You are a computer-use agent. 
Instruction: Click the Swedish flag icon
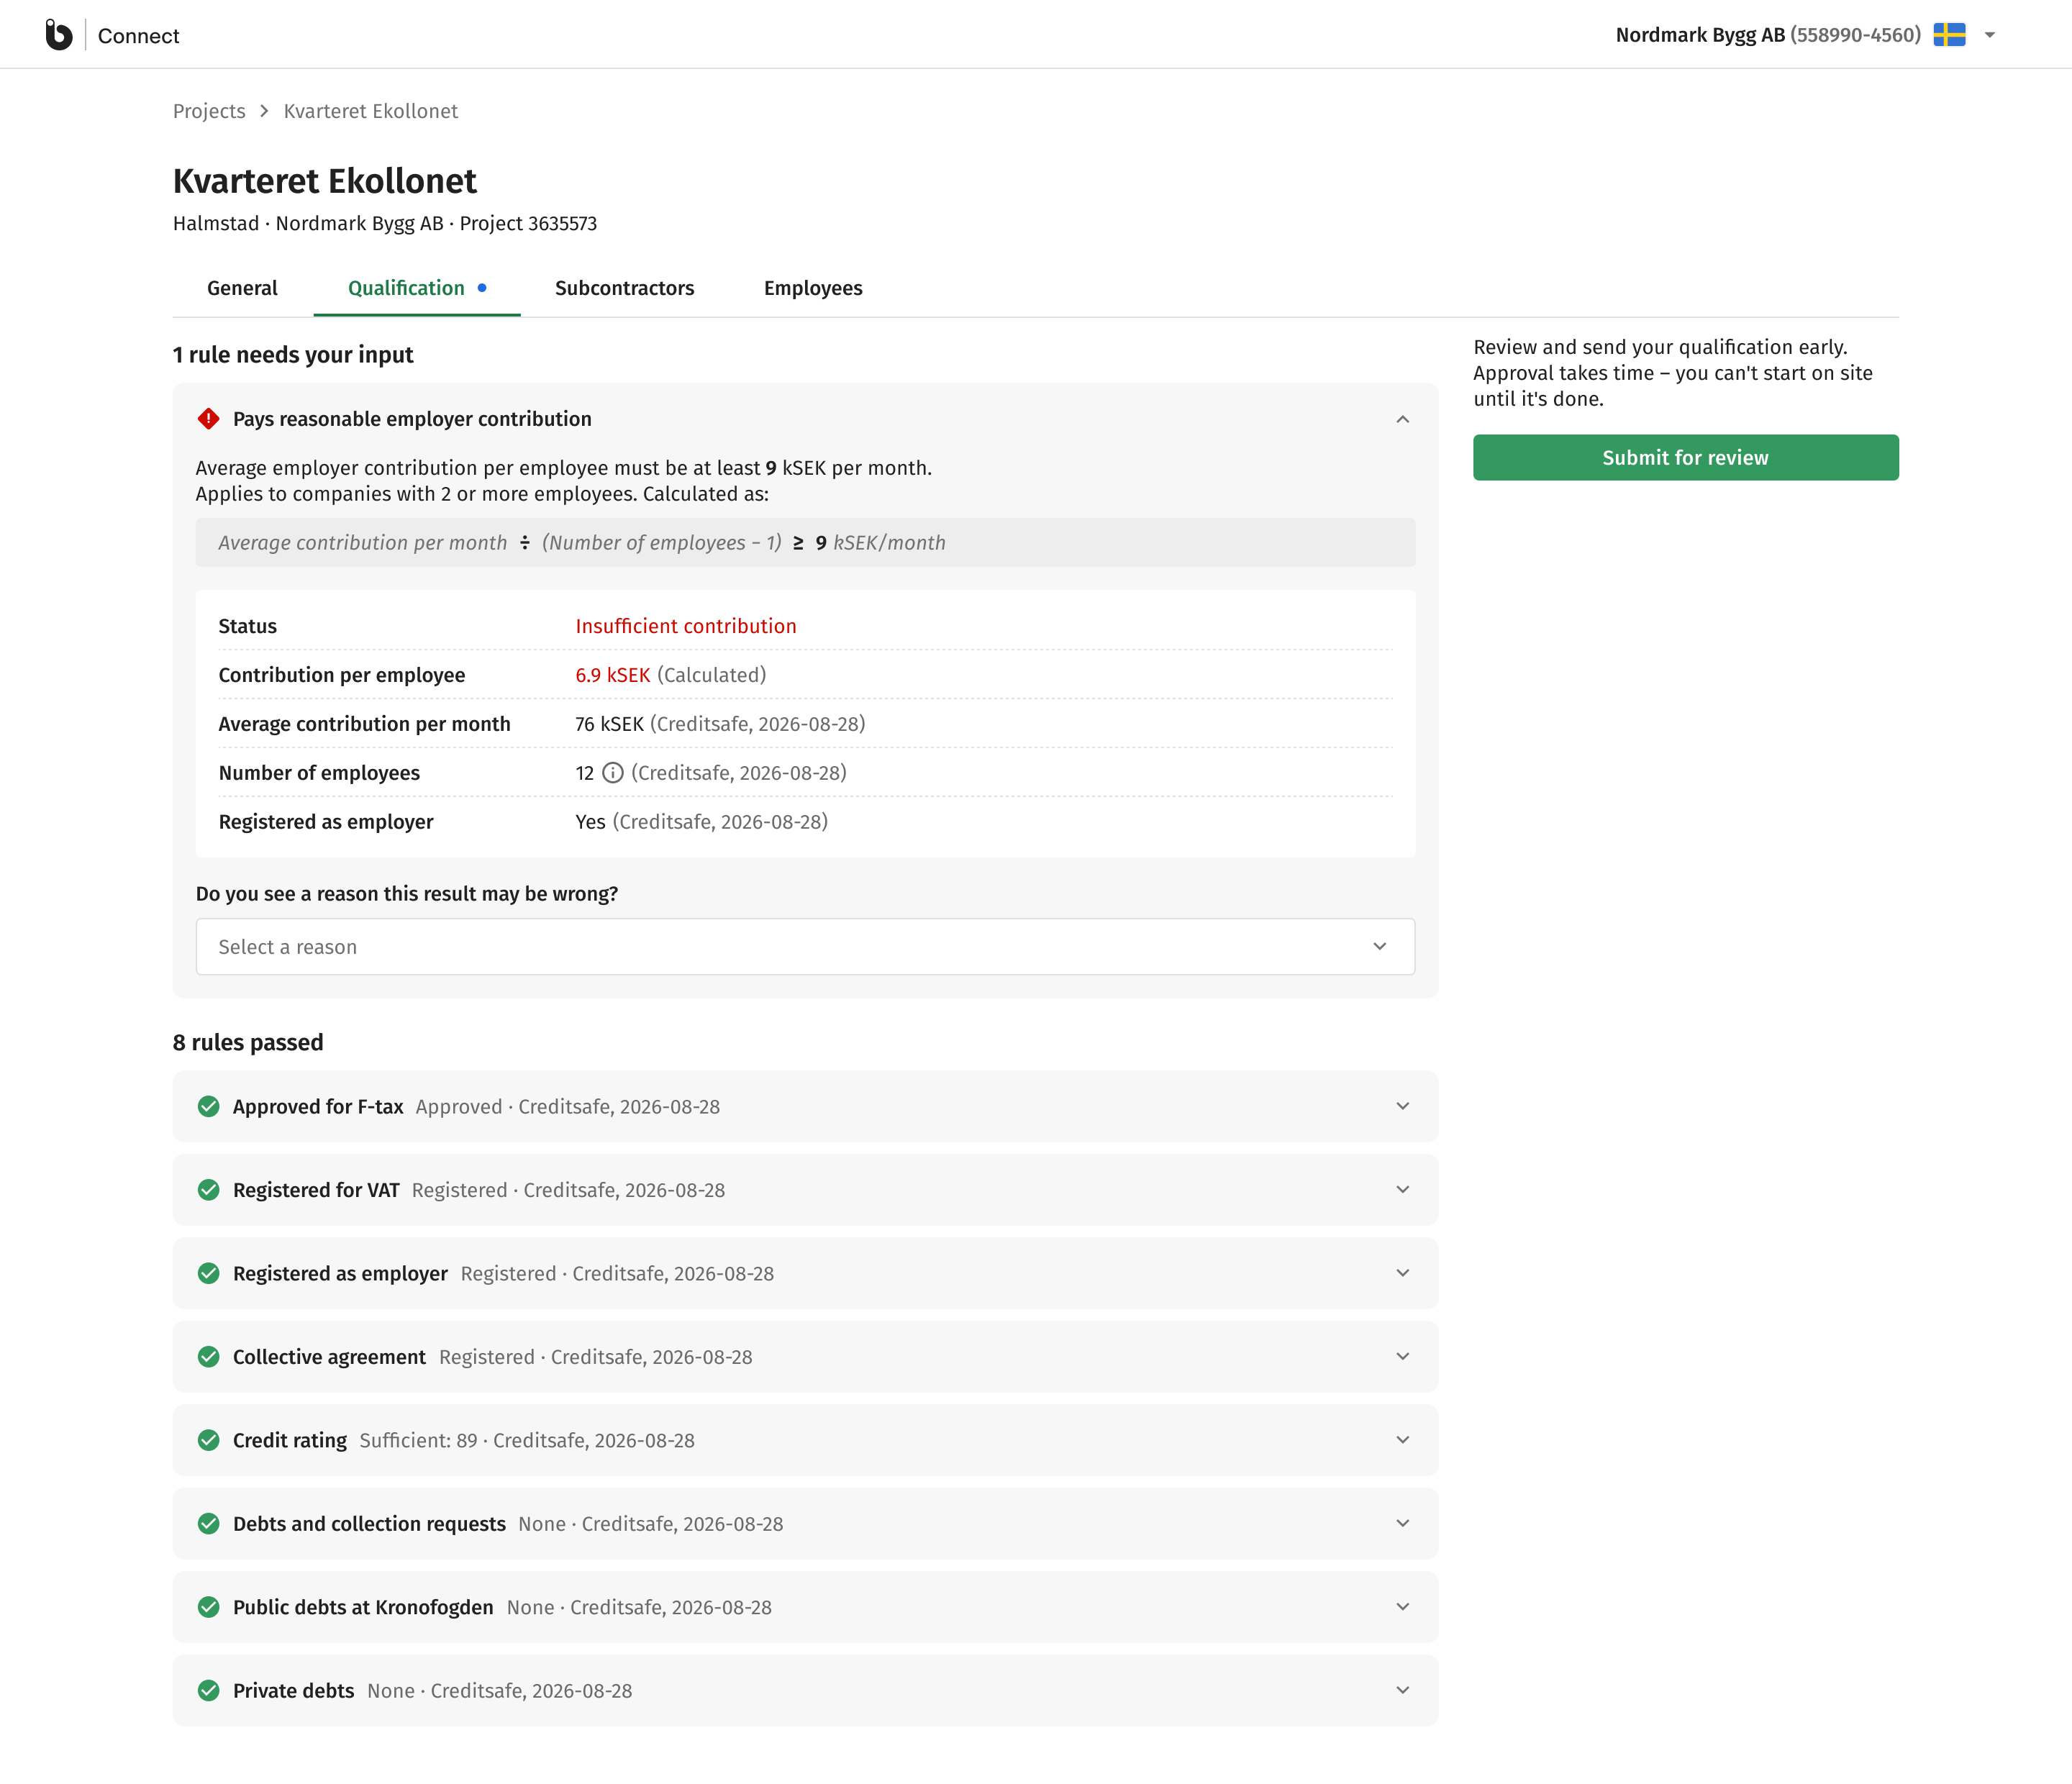(1949, 35)
